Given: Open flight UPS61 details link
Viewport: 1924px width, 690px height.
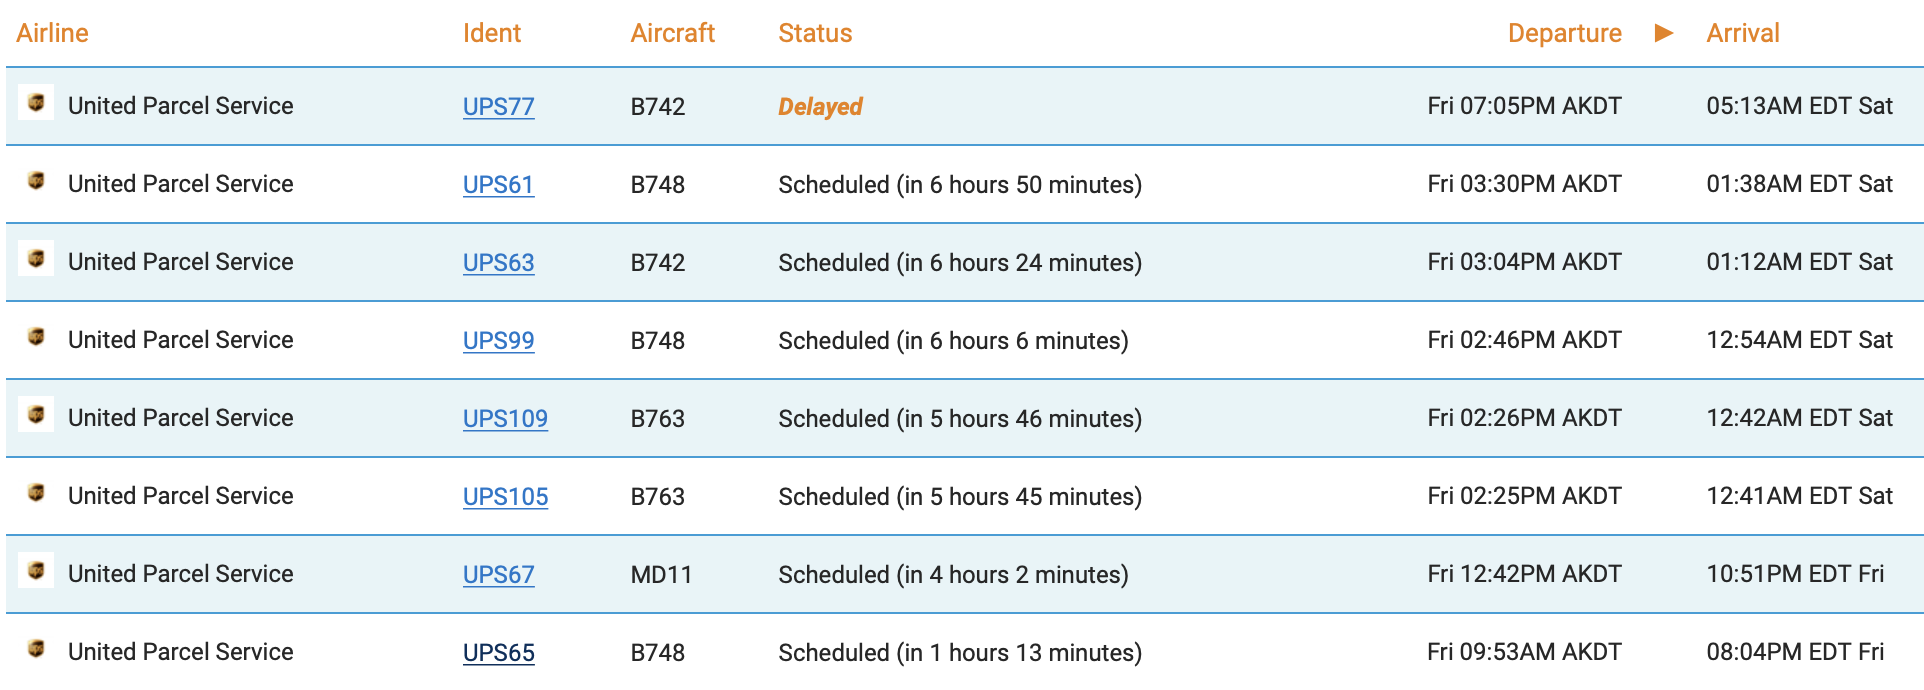Looking at the screenshot, I should click(498, 184).
